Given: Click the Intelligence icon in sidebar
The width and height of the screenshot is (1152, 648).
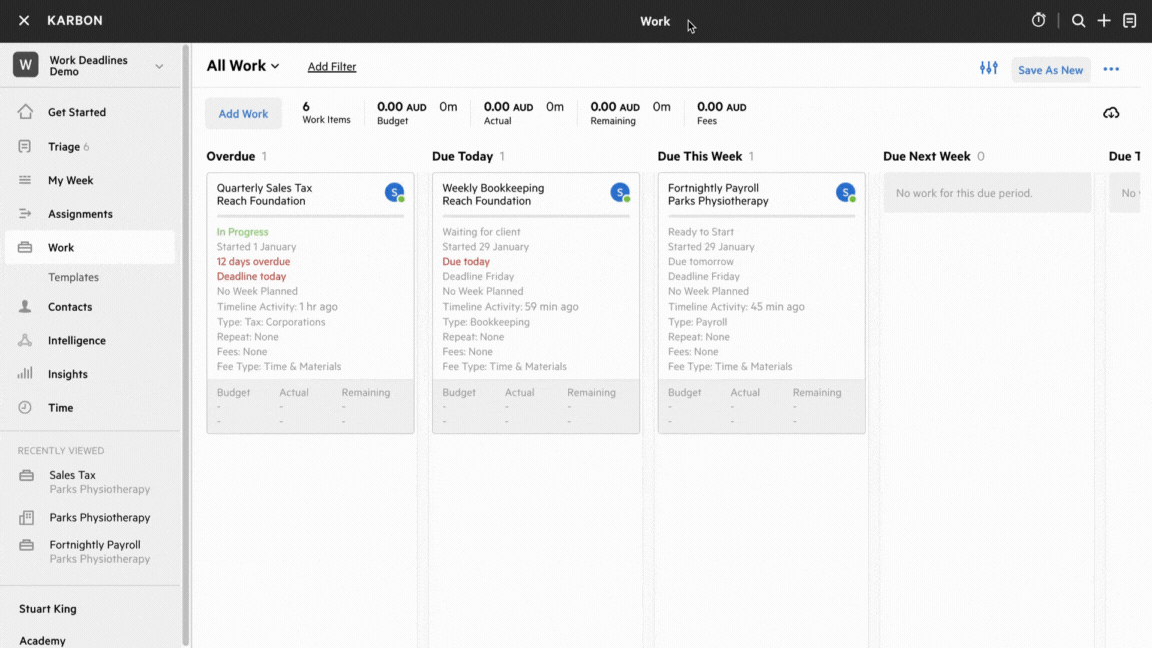Looking at the screenshot, I should pos(25,340).
